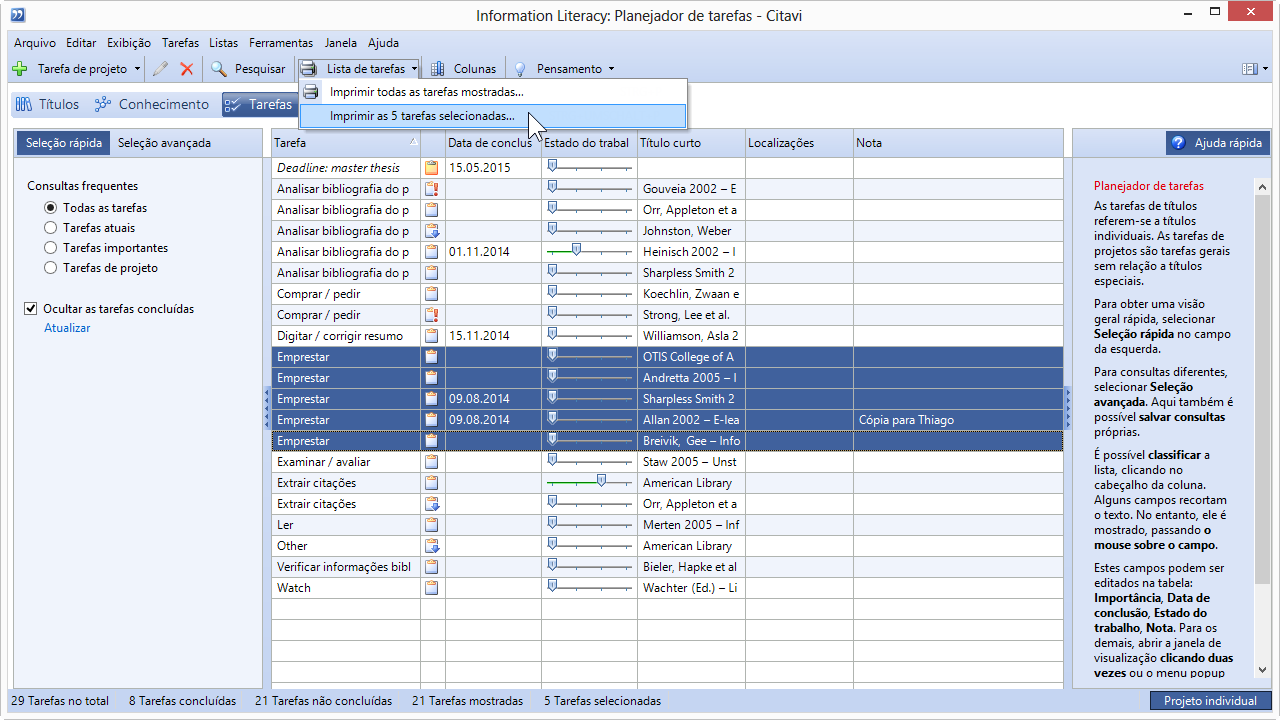Viewport: 1280px width, 720px height.
Task: Click the Conhecimento tab icon
Action: [102, 104]
